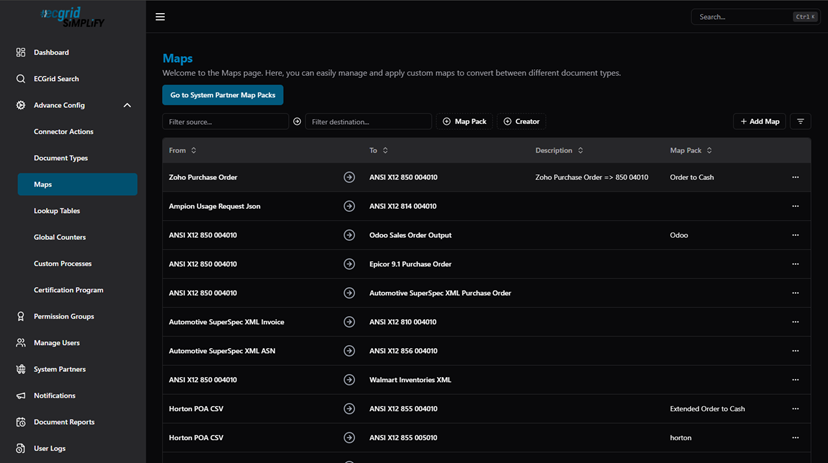Viewport: 828px width, 463px height.
Task: Click the Permission Groups badge icon
Action: click(21, 316)
